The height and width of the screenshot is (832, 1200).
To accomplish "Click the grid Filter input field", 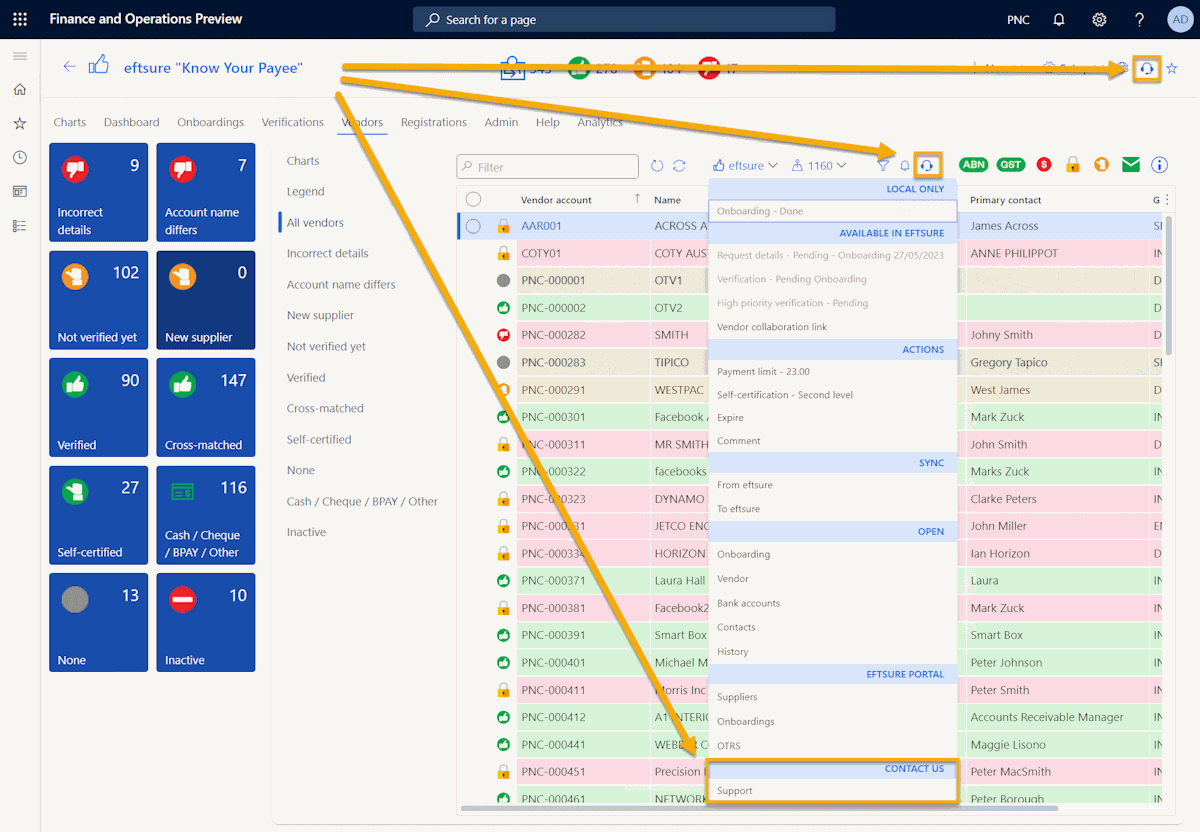I will click(x=547, y=166).
